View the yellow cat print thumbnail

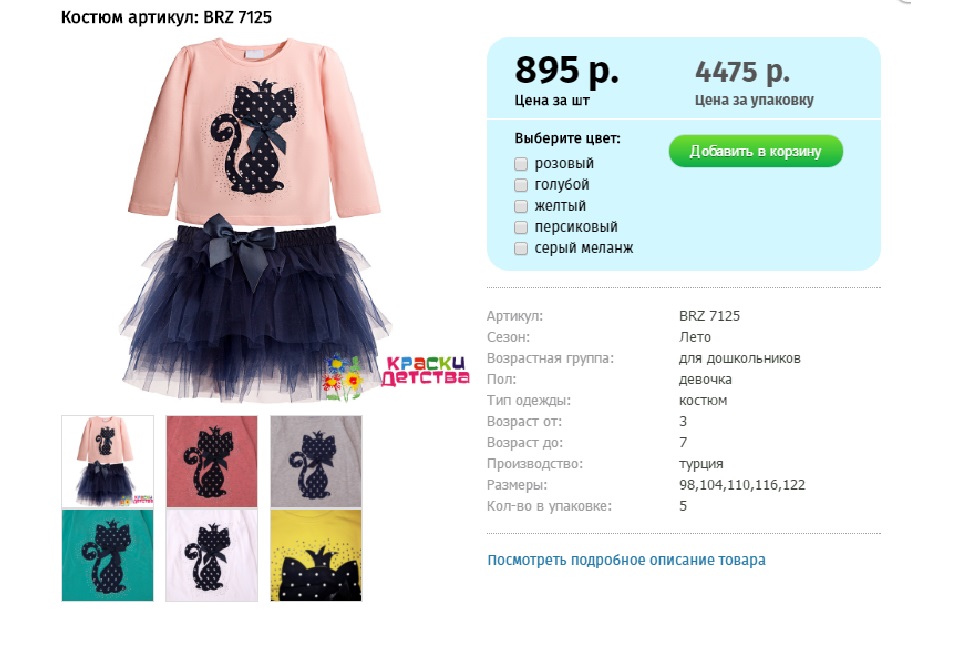click(317, 555)
